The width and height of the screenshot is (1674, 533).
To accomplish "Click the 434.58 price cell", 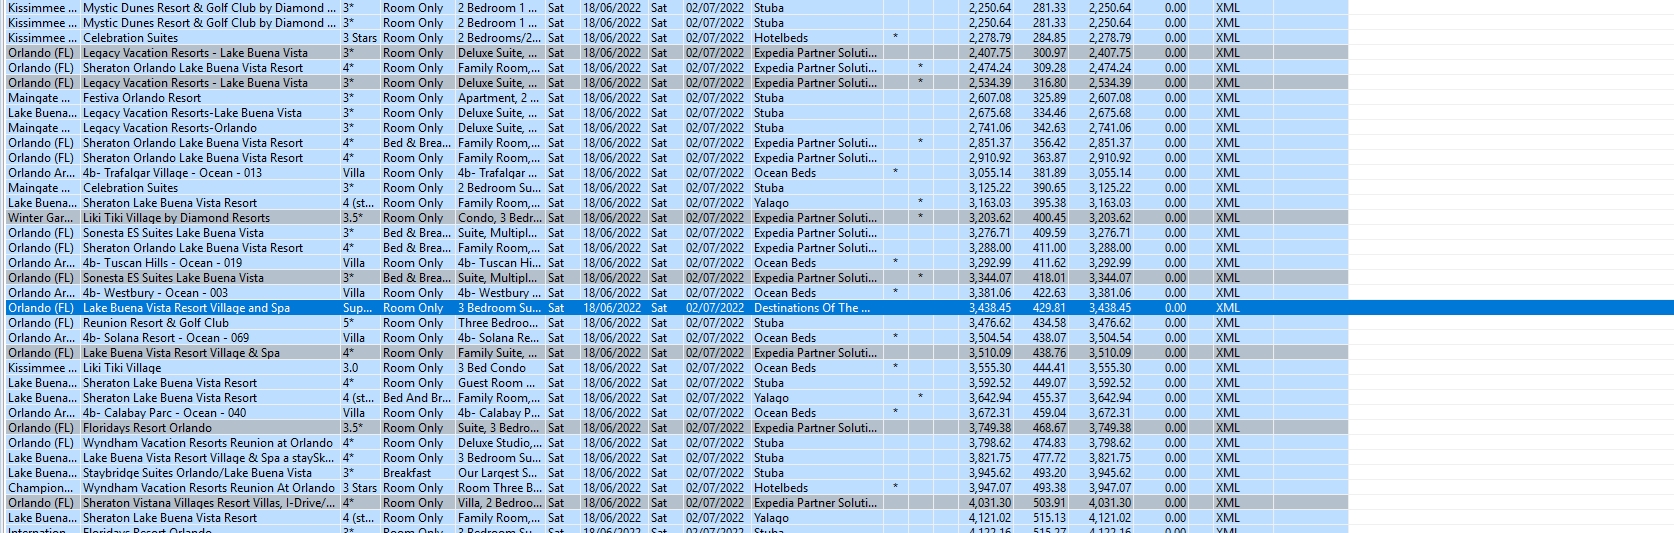I will point(1049,323).
